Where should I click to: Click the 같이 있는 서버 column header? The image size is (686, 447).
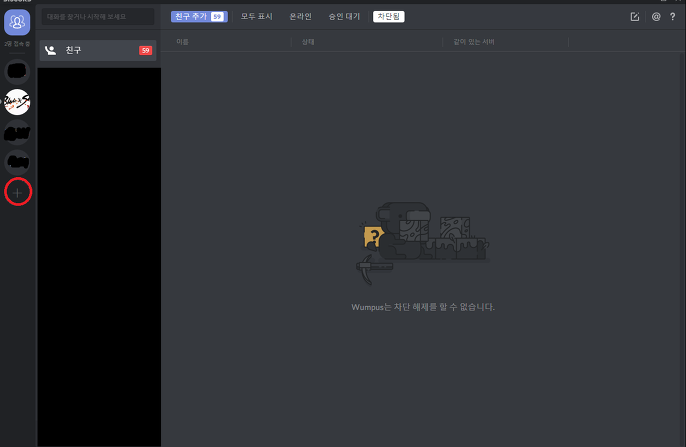474,42
